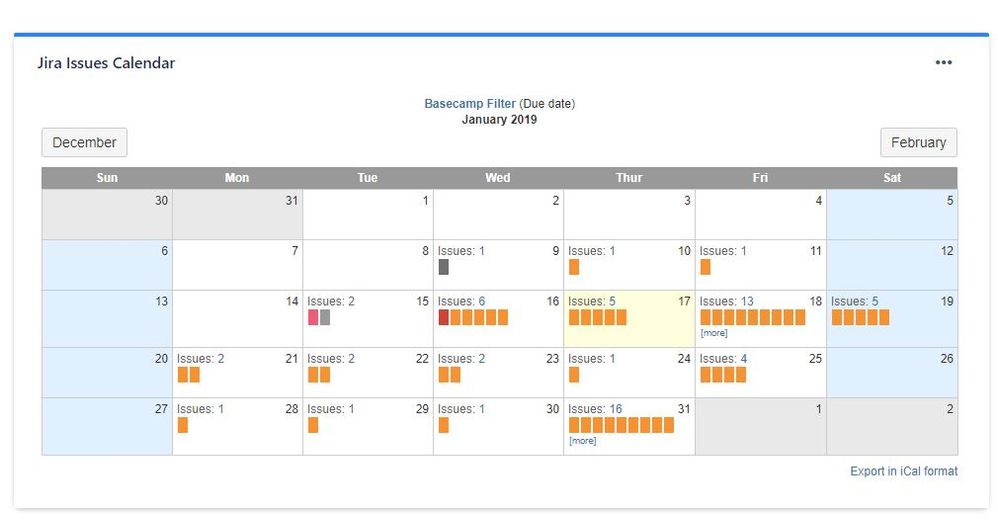Viewport: 998px width, 520px height.
Task: Open the gadget options ellipsis menu
Action: point(943,62)
